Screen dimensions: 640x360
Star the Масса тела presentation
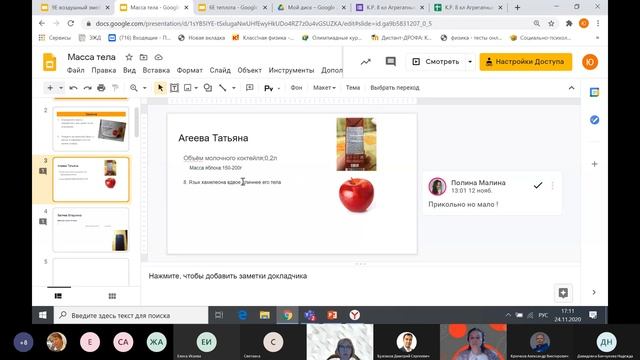click(129, 57)
